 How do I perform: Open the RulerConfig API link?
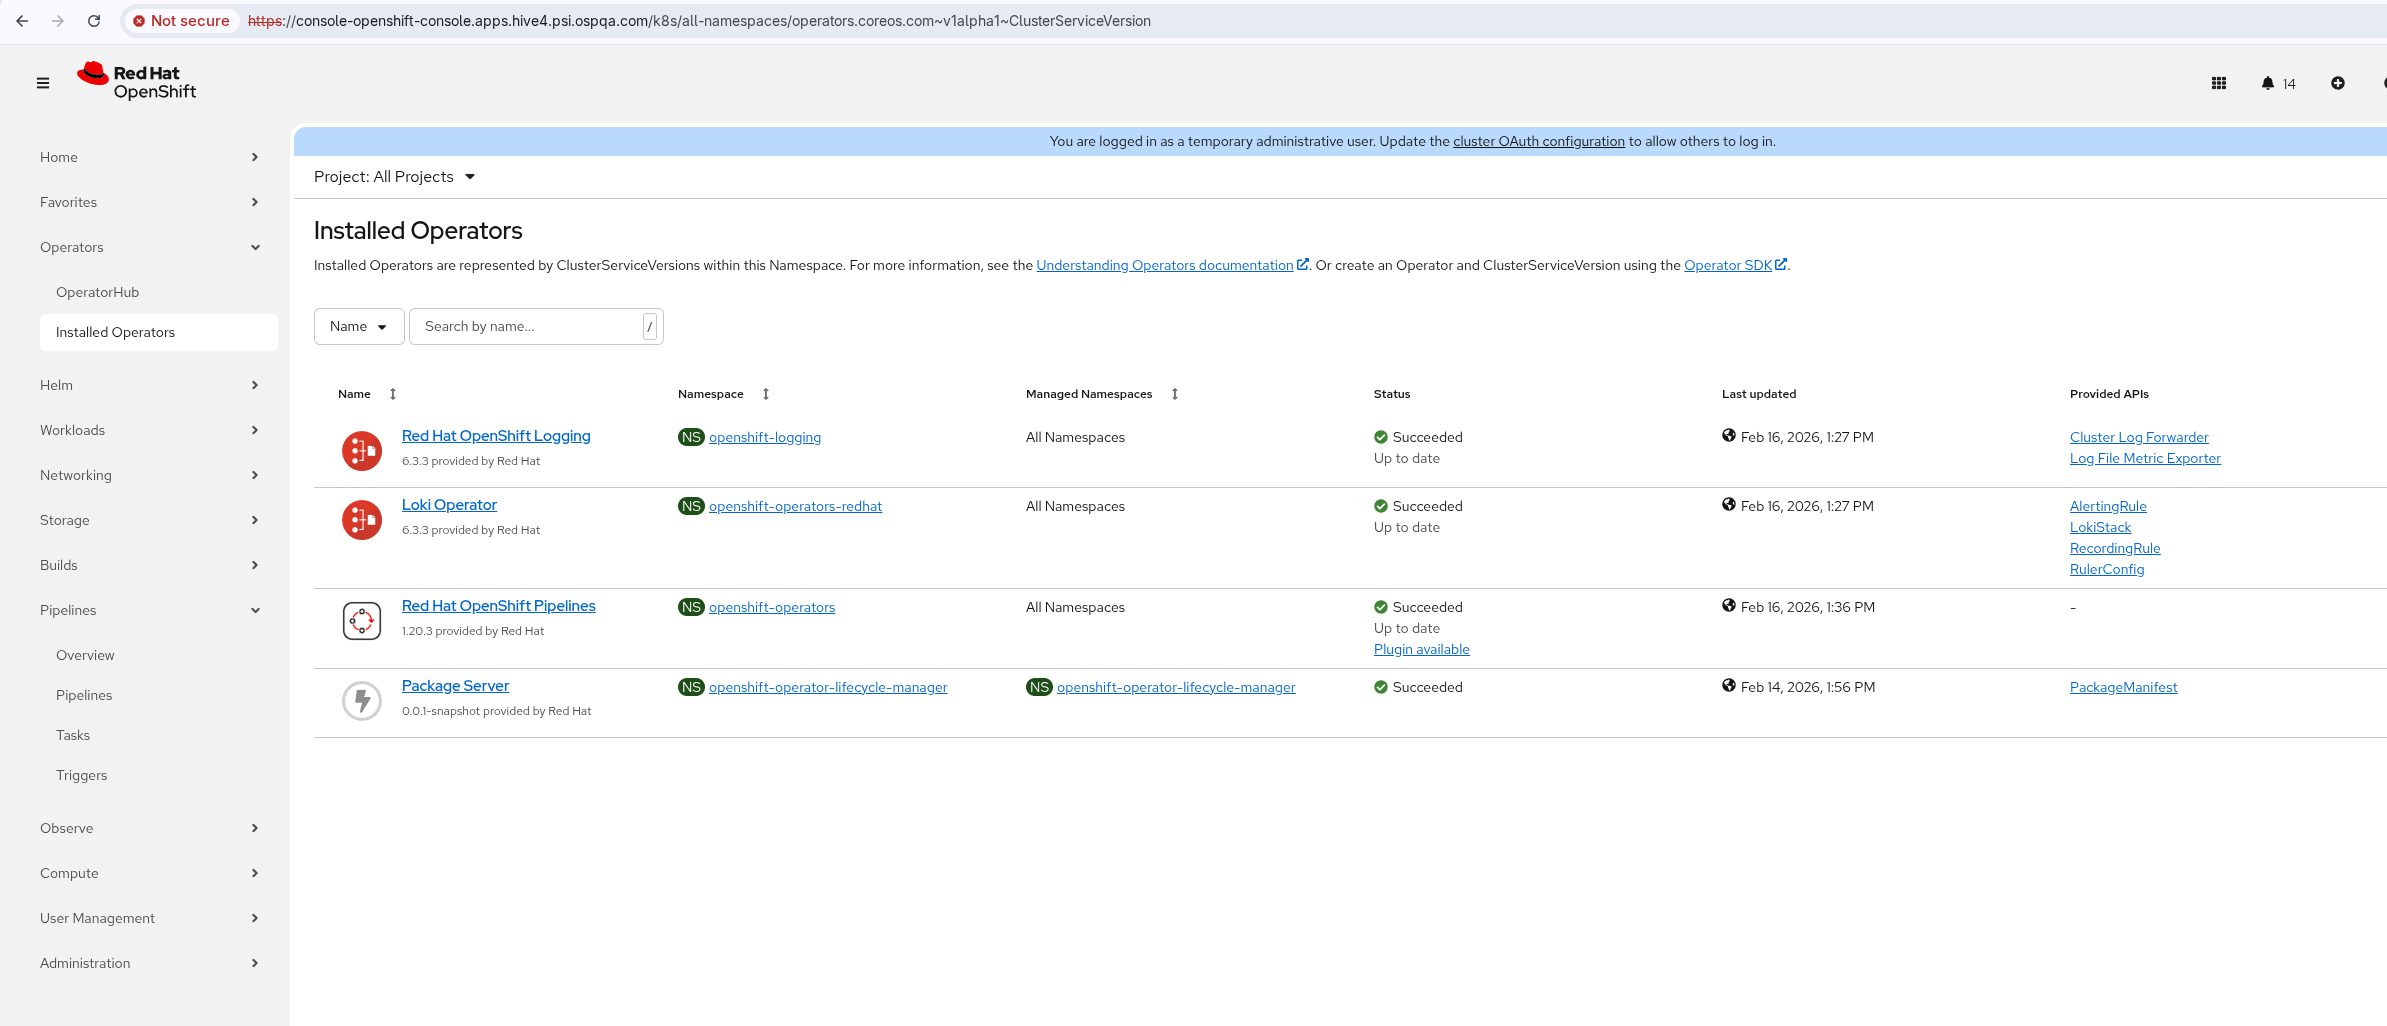(2107, 569)
